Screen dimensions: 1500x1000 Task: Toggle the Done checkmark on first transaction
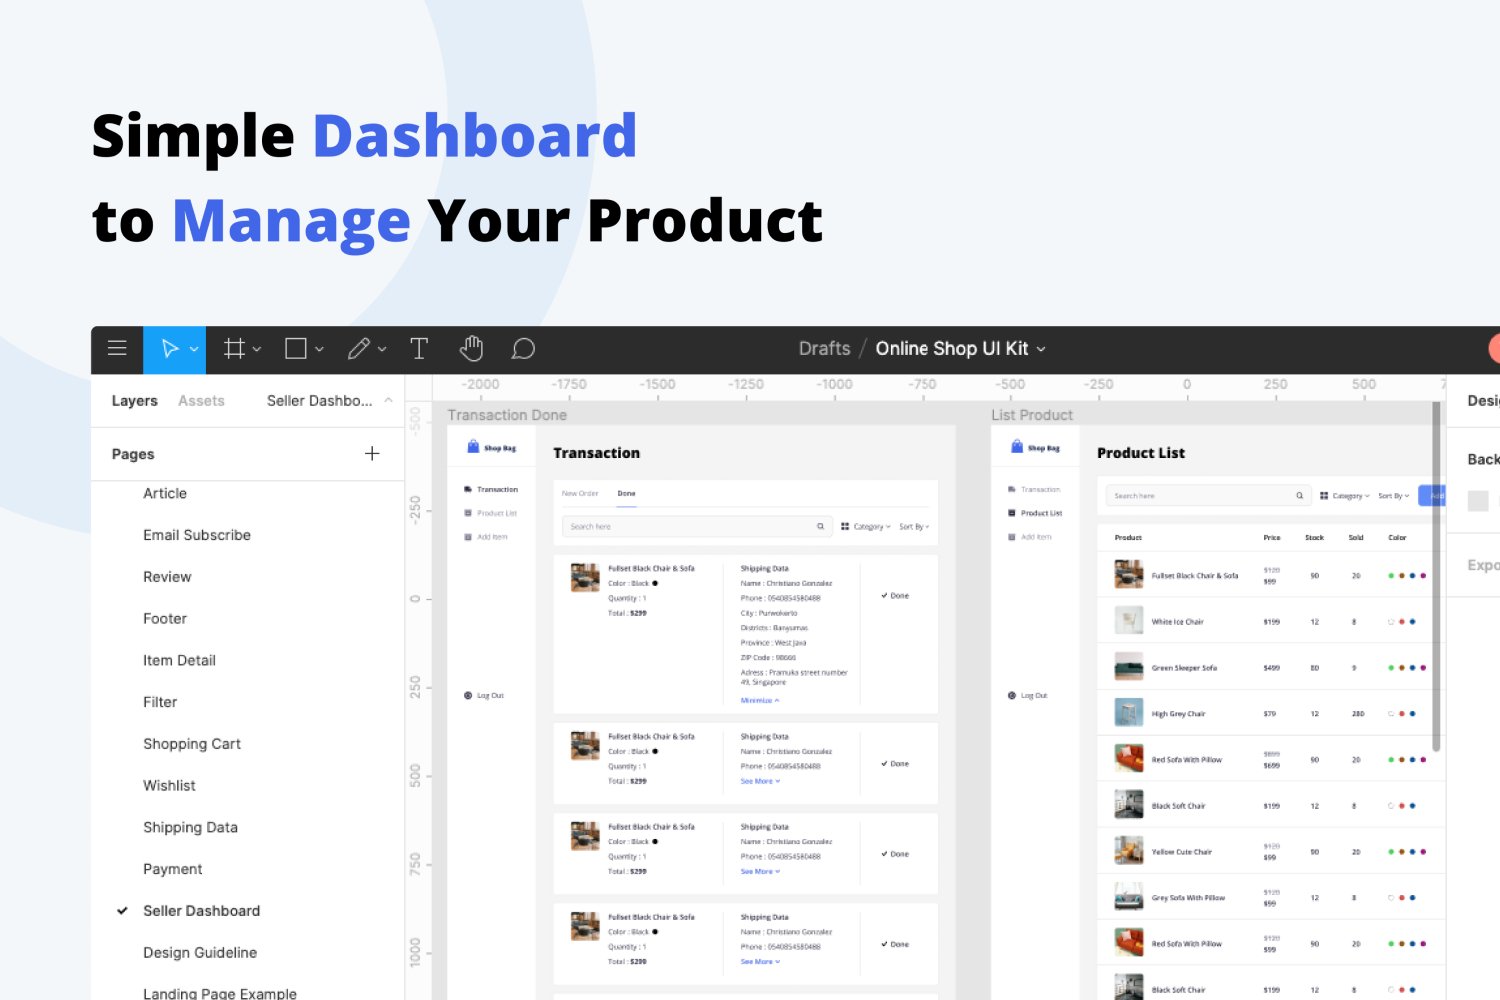tap(886, 595)
